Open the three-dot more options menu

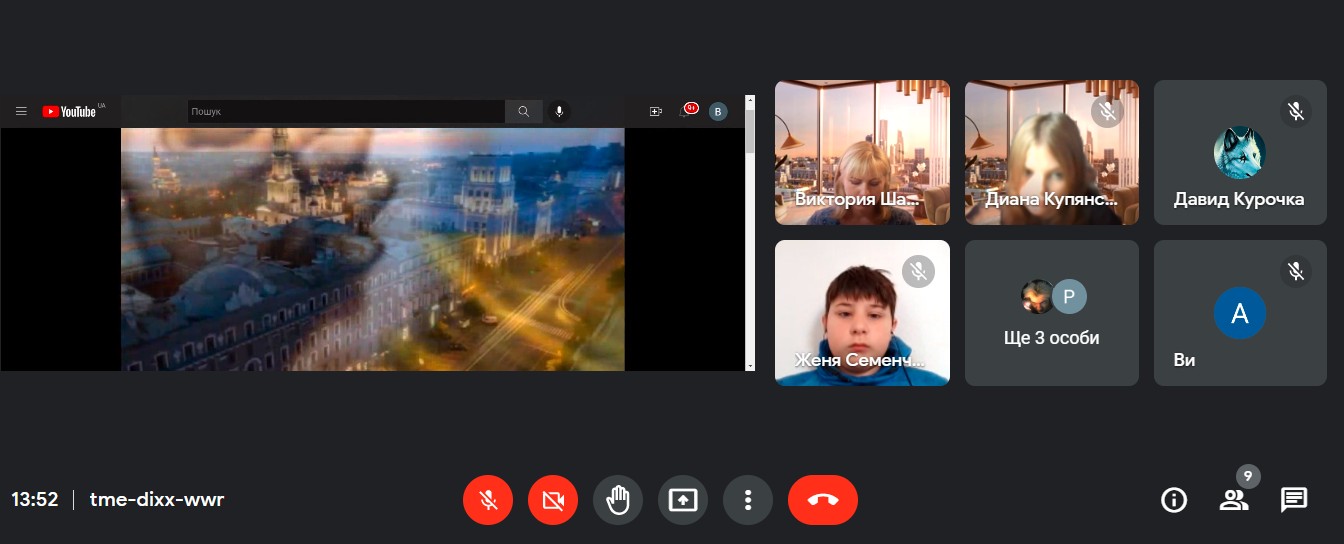point(748,499)
